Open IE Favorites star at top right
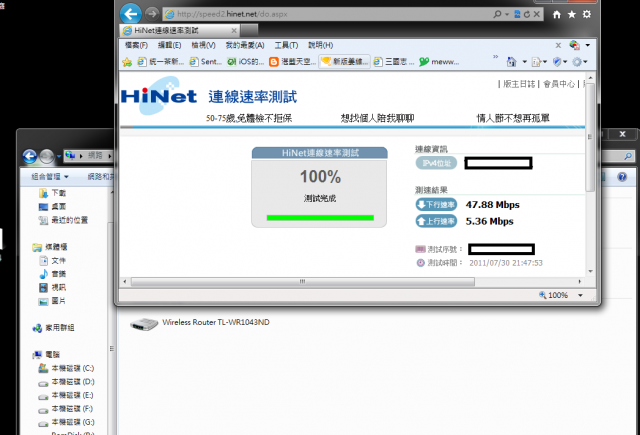The image size is (640, 435). tap(572, 14)
